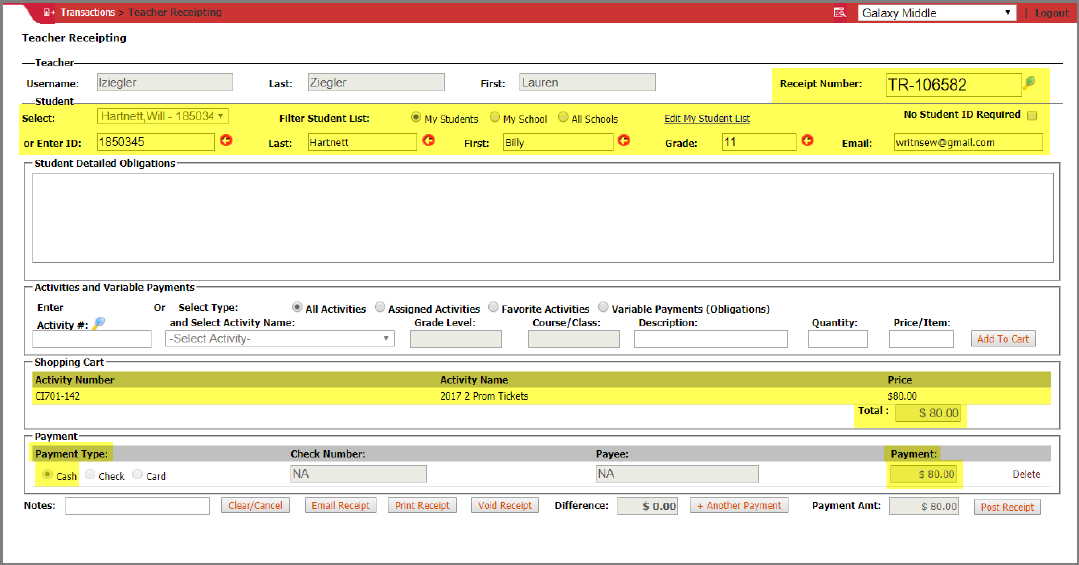Click the Clear/Cancel button
Screen dimensions: 1079x565
coord(255,505)
